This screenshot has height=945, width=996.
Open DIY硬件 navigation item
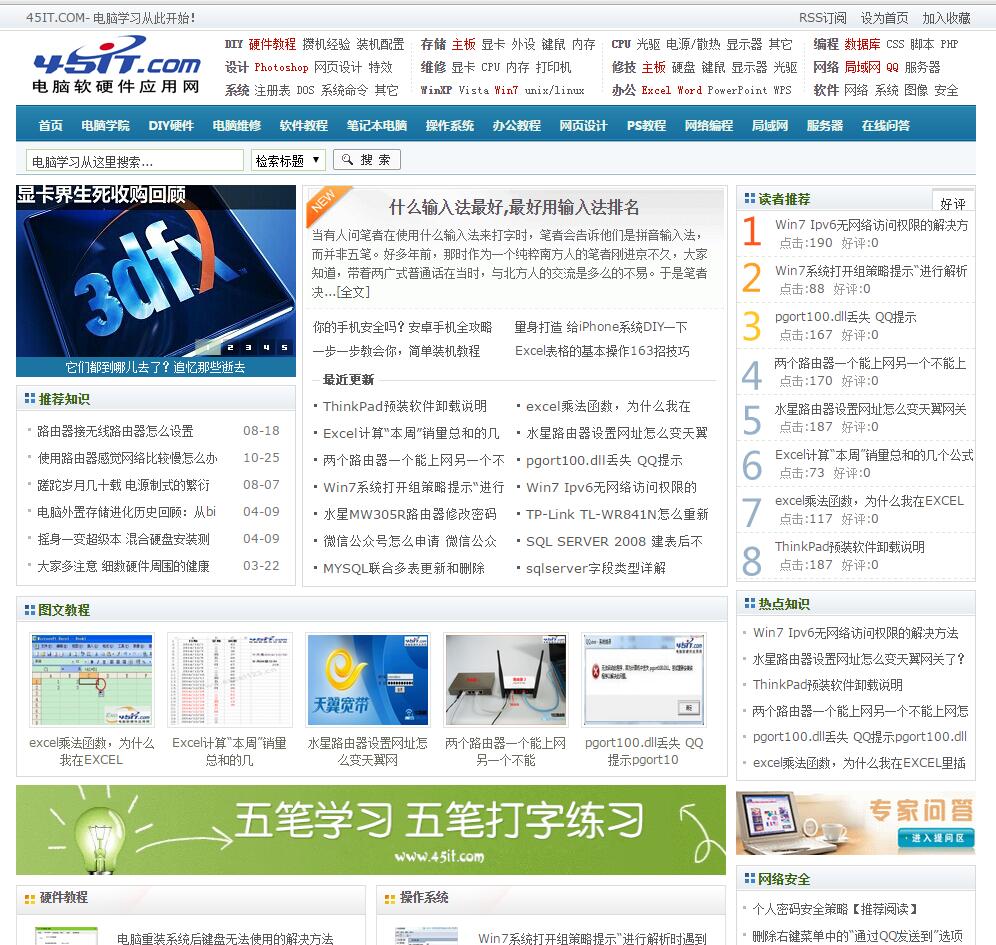pos(171,125)
